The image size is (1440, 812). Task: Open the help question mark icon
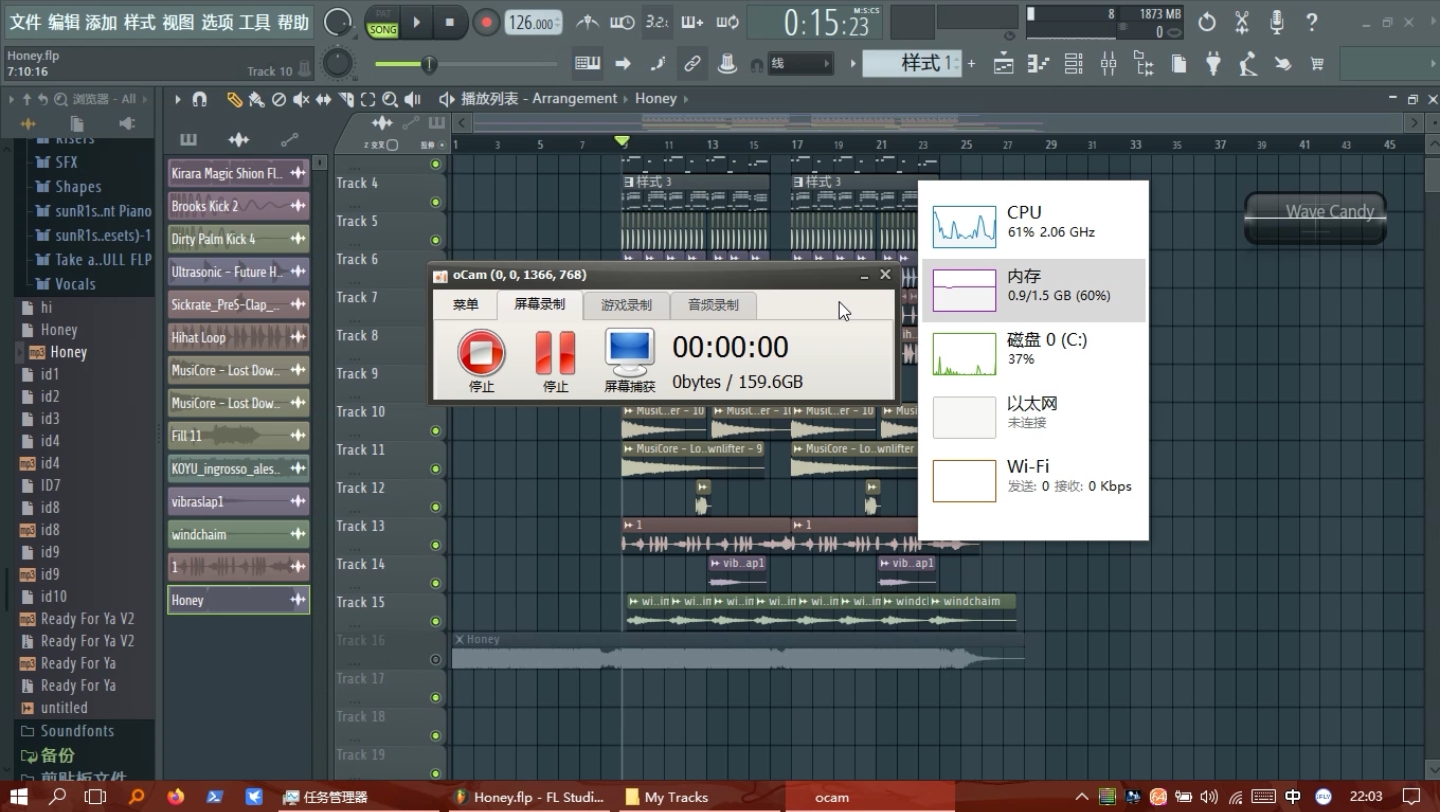coord(1311,22)
